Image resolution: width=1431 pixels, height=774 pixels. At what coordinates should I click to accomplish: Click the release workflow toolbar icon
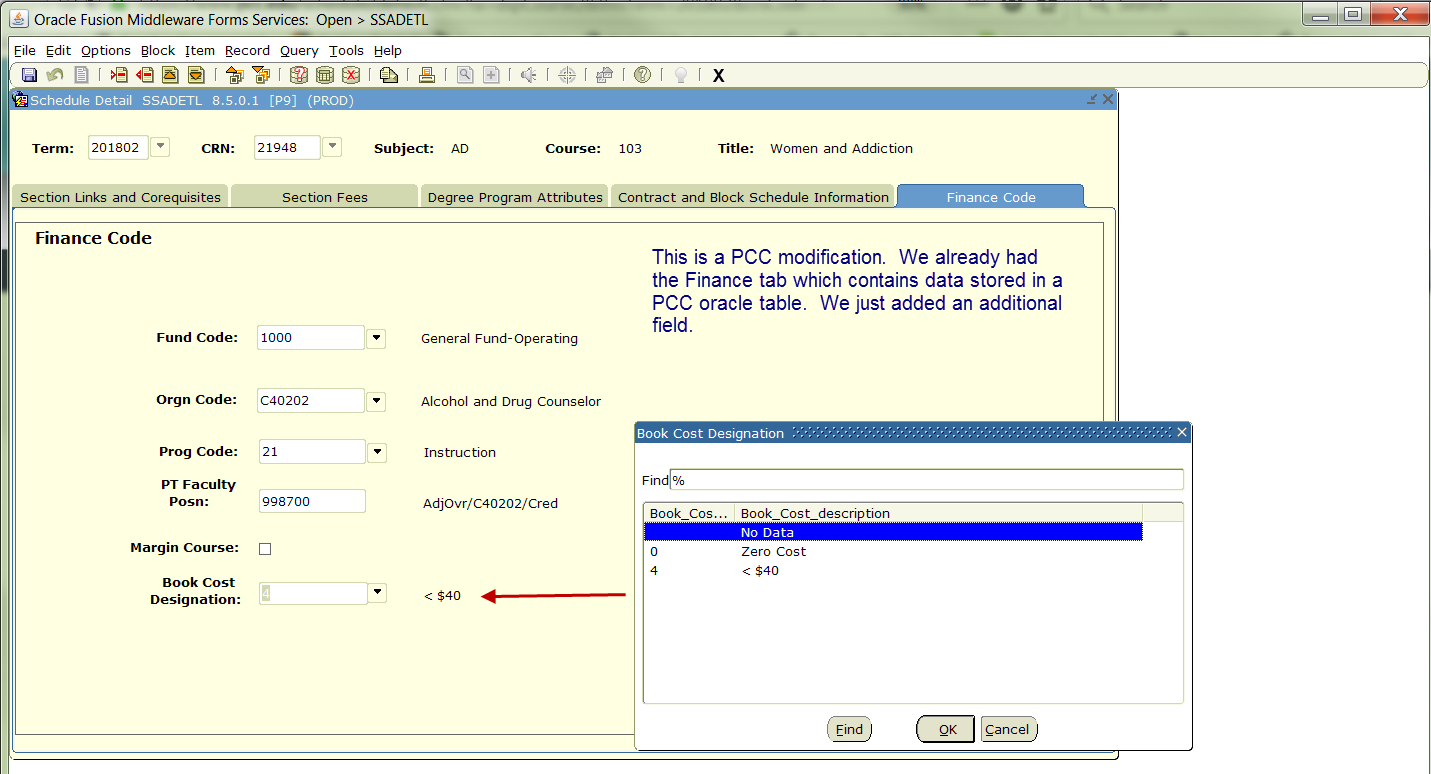pyautogui.click(x=604, y=75)
